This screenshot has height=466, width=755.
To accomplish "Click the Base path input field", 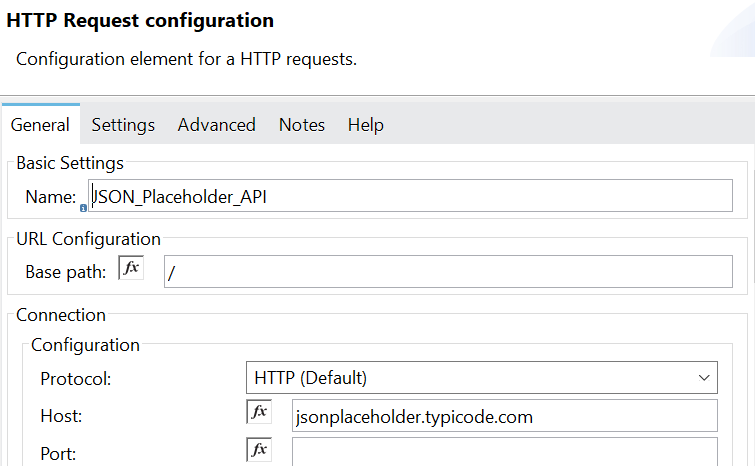I will tap(448, 272).
